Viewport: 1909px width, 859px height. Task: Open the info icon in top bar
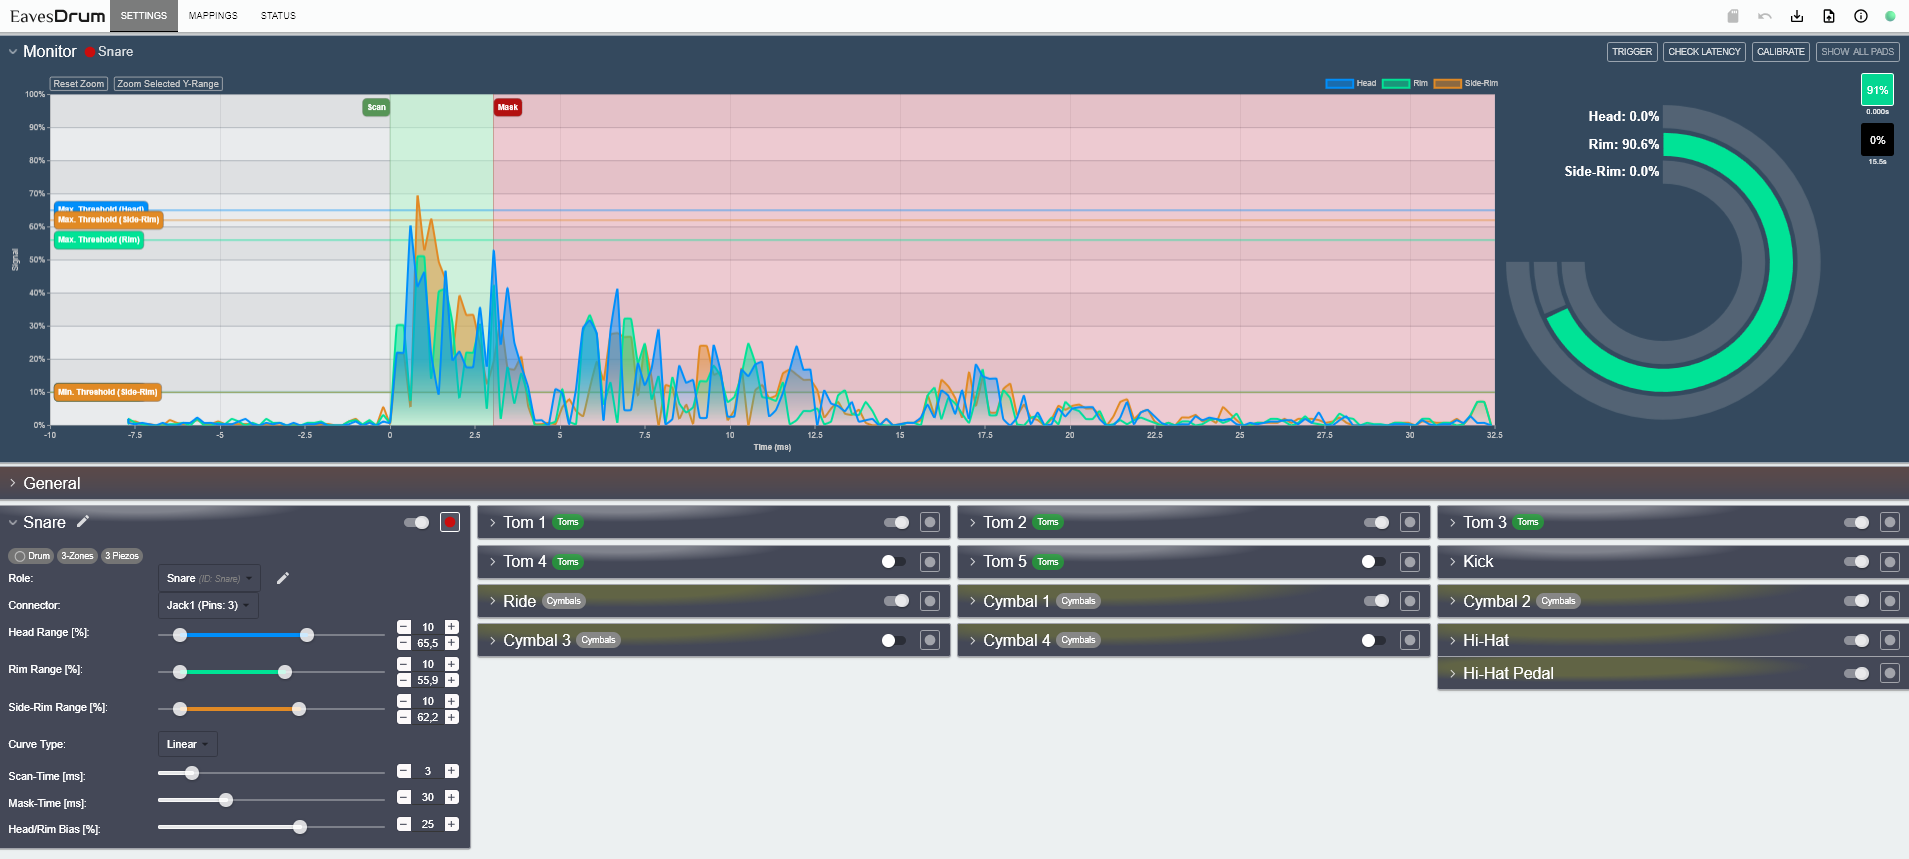pyautogui.click(x=1861, y=16)
